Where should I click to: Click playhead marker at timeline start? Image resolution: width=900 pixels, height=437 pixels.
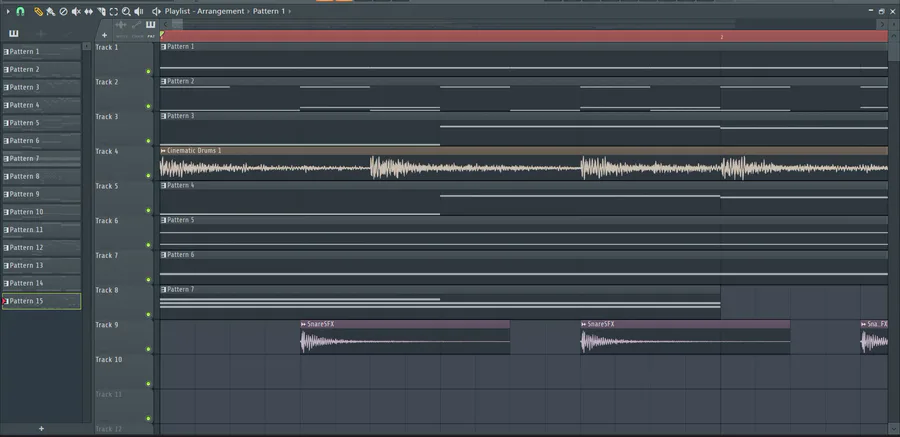(x=162, y=36)
